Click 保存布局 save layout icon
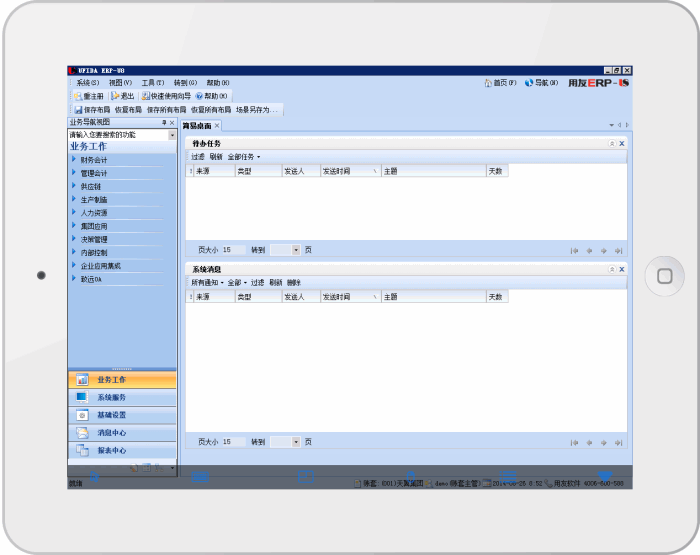Image resolution: width=700 pixels, height=555 pixels. pos(78,109)
